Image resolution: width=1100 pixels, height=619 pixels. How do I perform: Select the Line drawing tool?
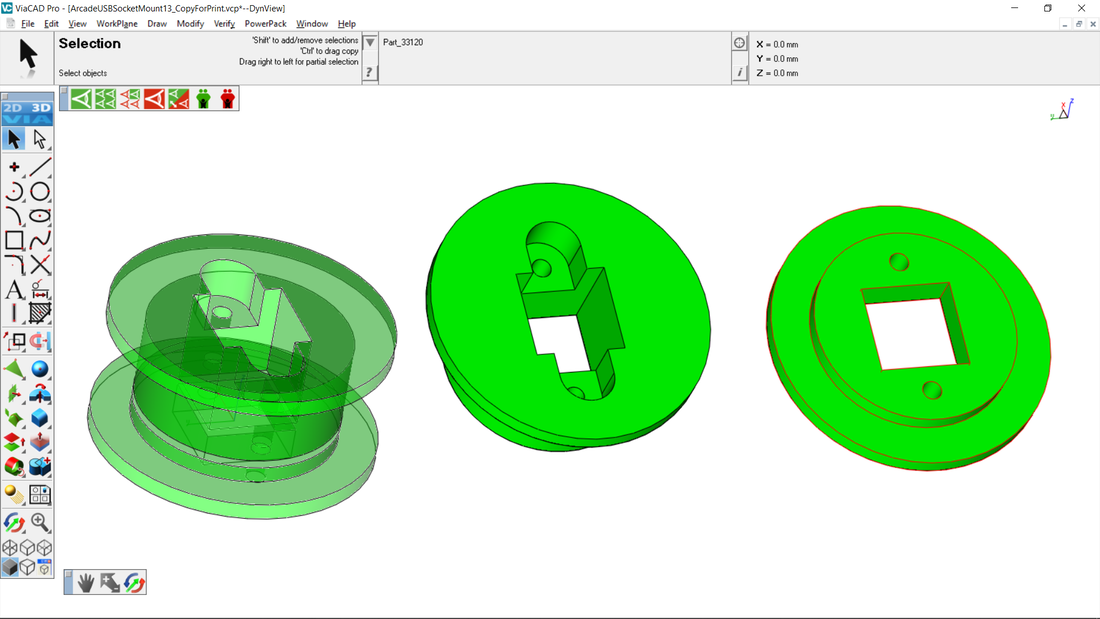point(40,167)
